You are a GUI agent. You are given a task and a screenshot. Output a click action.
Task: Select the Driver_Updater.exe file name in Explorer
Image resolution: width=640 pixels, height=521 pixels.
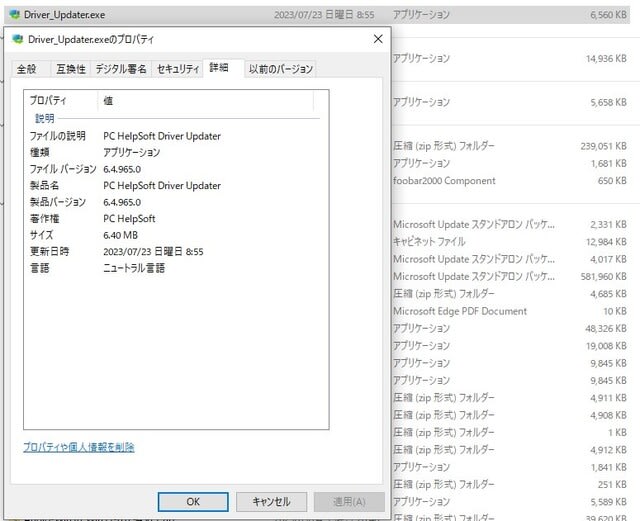(x=64, y=15)
